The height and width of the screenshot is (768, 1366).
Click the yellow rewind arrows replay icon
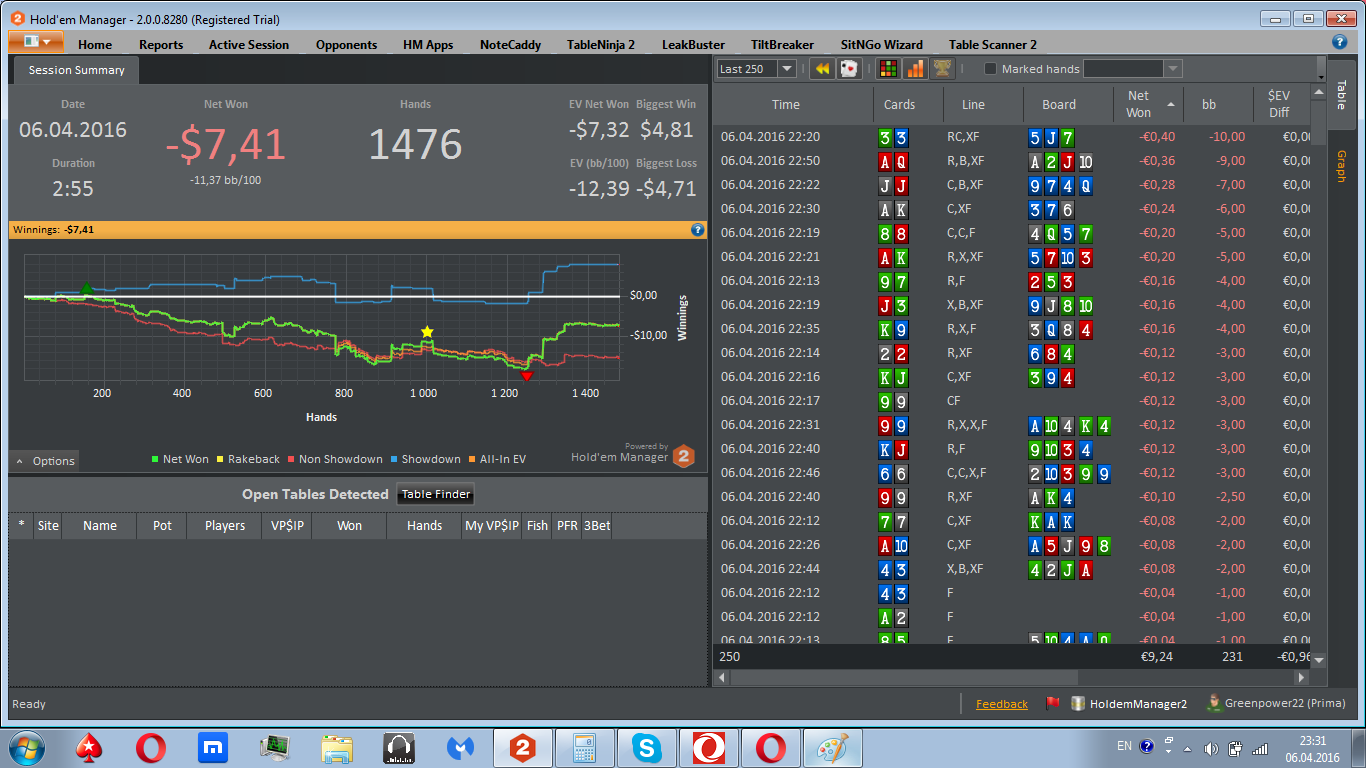(822, 69)
